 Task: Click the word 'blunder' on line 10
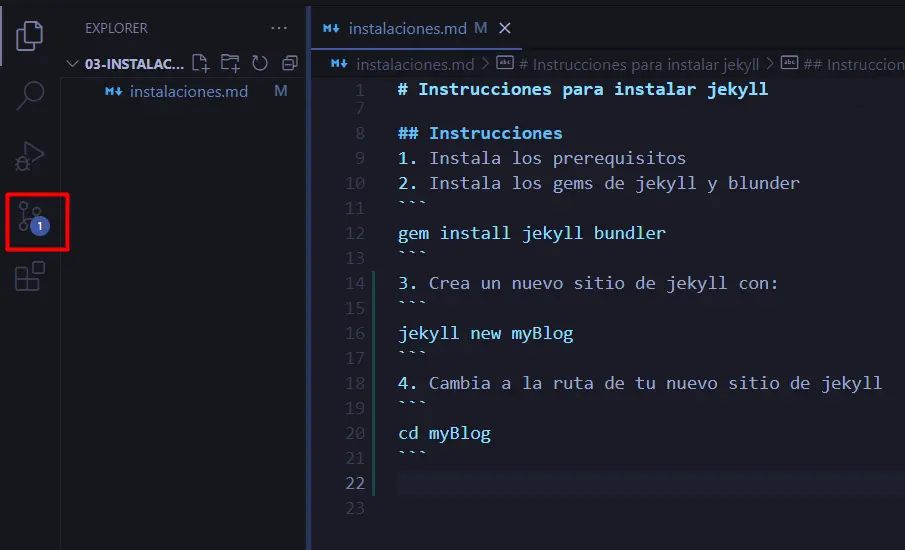[764, 183]
